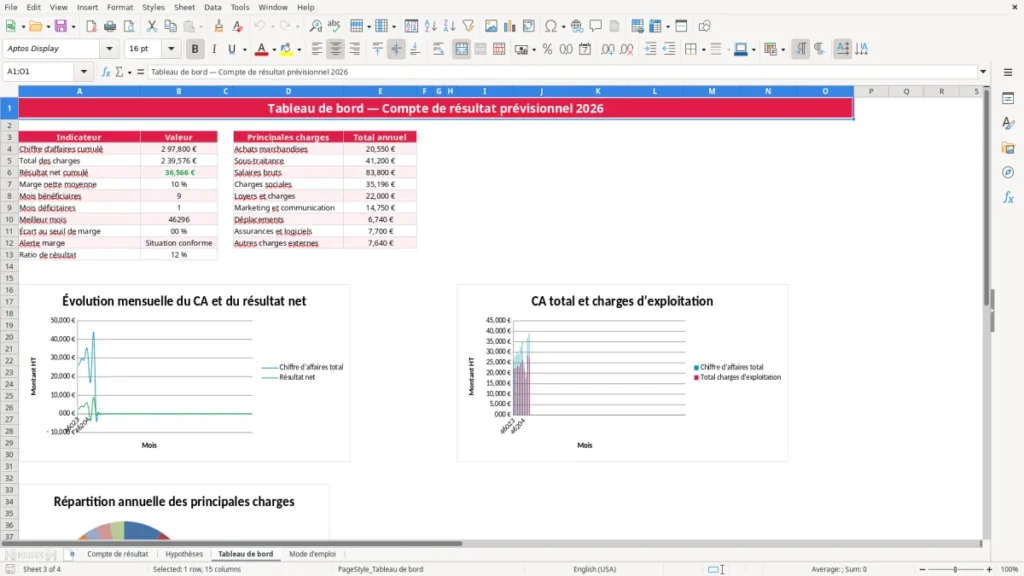Open the Underline style dropdown arrow
This screenshot has height=576, width=1024.
click(x=244, y=49)
